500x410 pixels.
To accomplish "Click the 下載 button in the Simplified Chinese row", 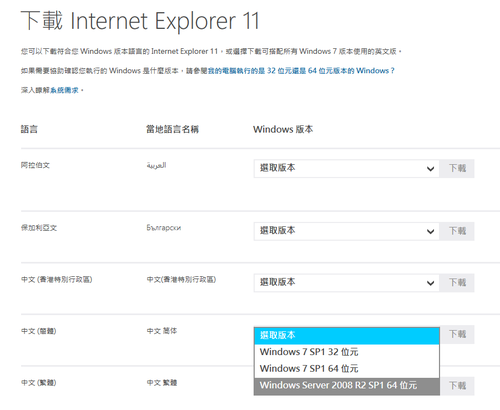I will click(x=457, y=334).
